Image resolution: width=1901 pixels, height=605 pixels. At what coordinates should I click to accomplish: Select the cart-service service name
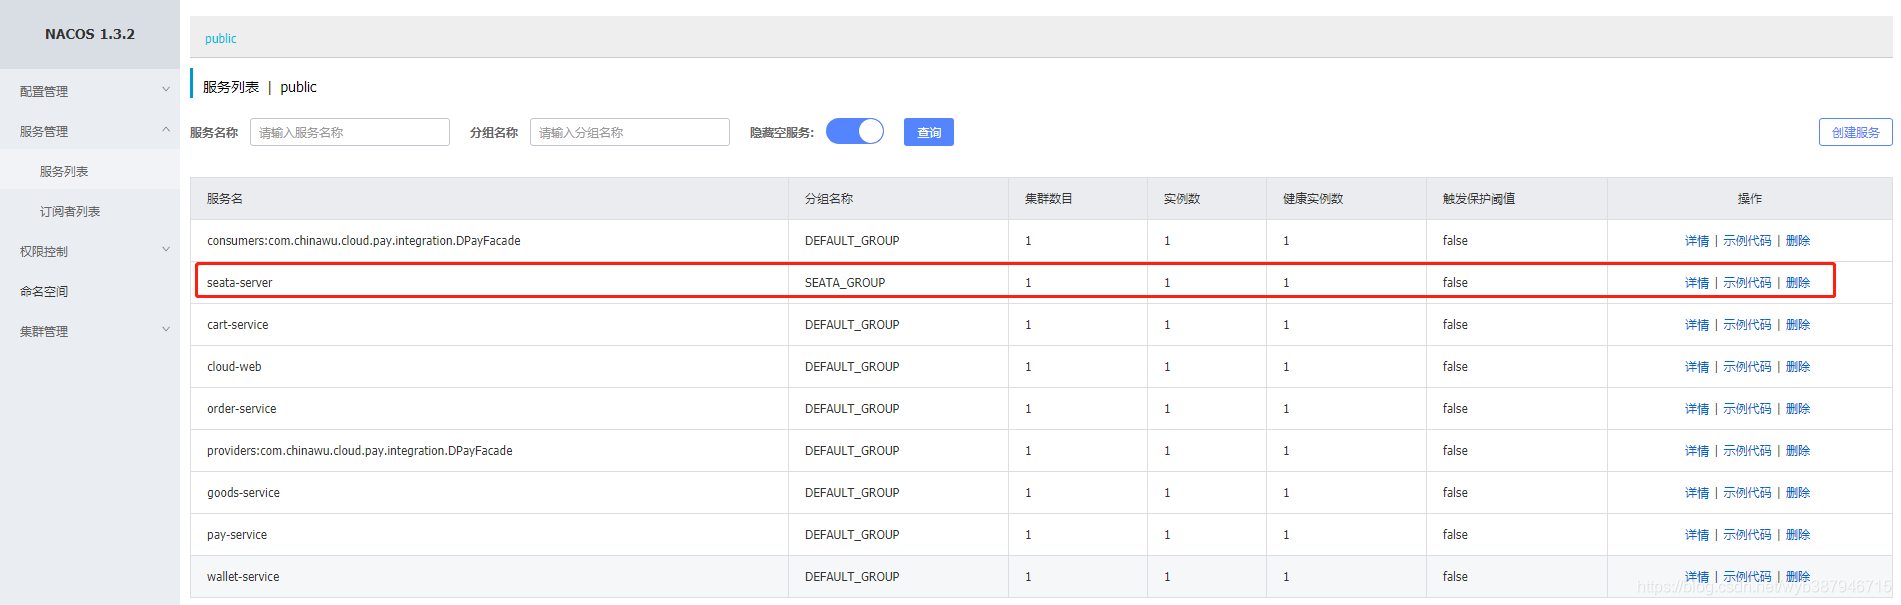tap(238, 325)
